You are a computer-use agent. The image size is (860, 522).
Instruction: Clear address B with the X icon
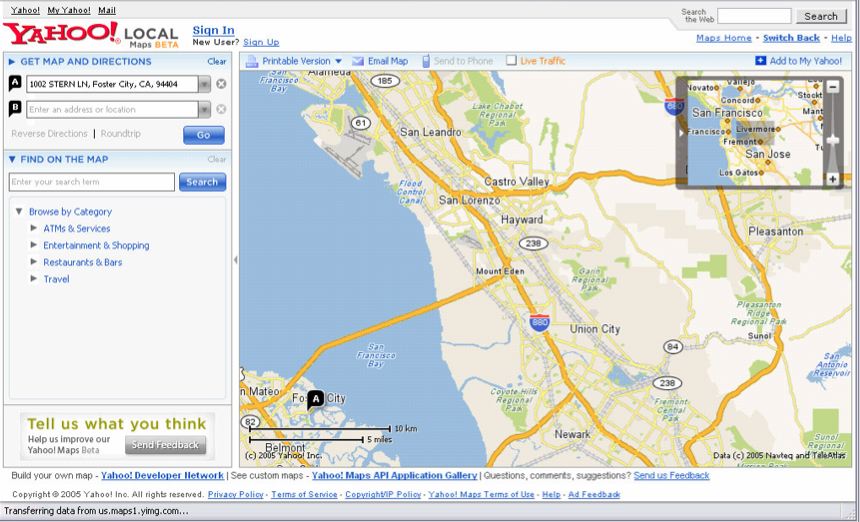221,109
